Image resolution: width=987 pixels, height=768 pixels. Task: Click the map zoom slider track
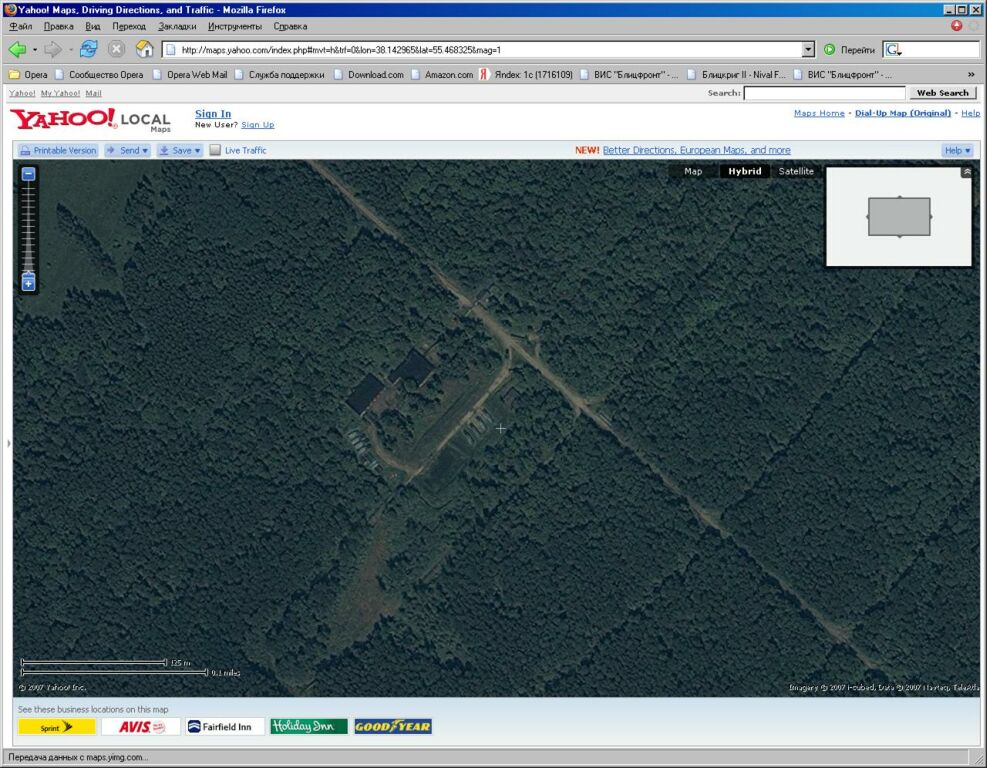[28, 225]
